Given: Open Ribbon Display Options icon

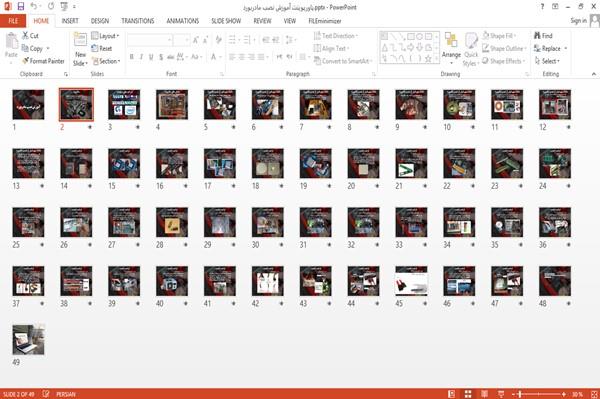Looking at the screenshot, I should [555, 7].
